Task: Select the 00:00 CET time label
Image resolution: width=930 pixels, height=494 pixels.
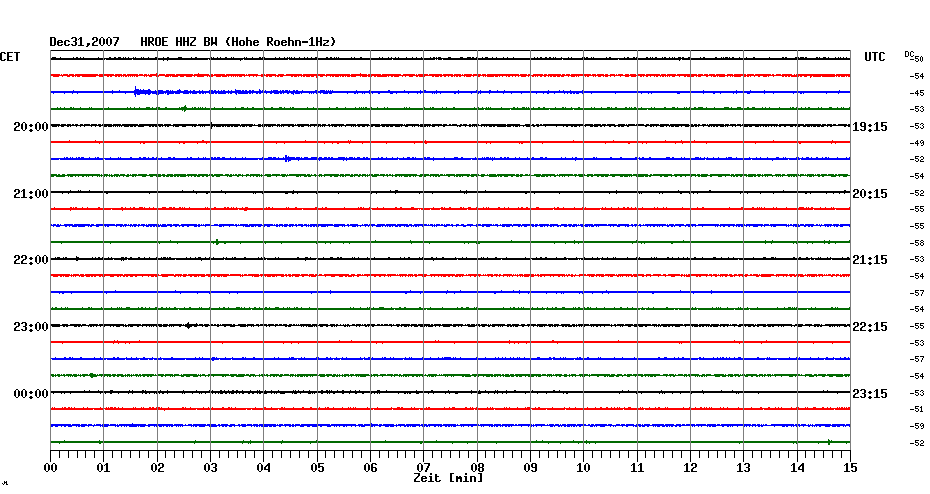Action: tap(31, 394)
